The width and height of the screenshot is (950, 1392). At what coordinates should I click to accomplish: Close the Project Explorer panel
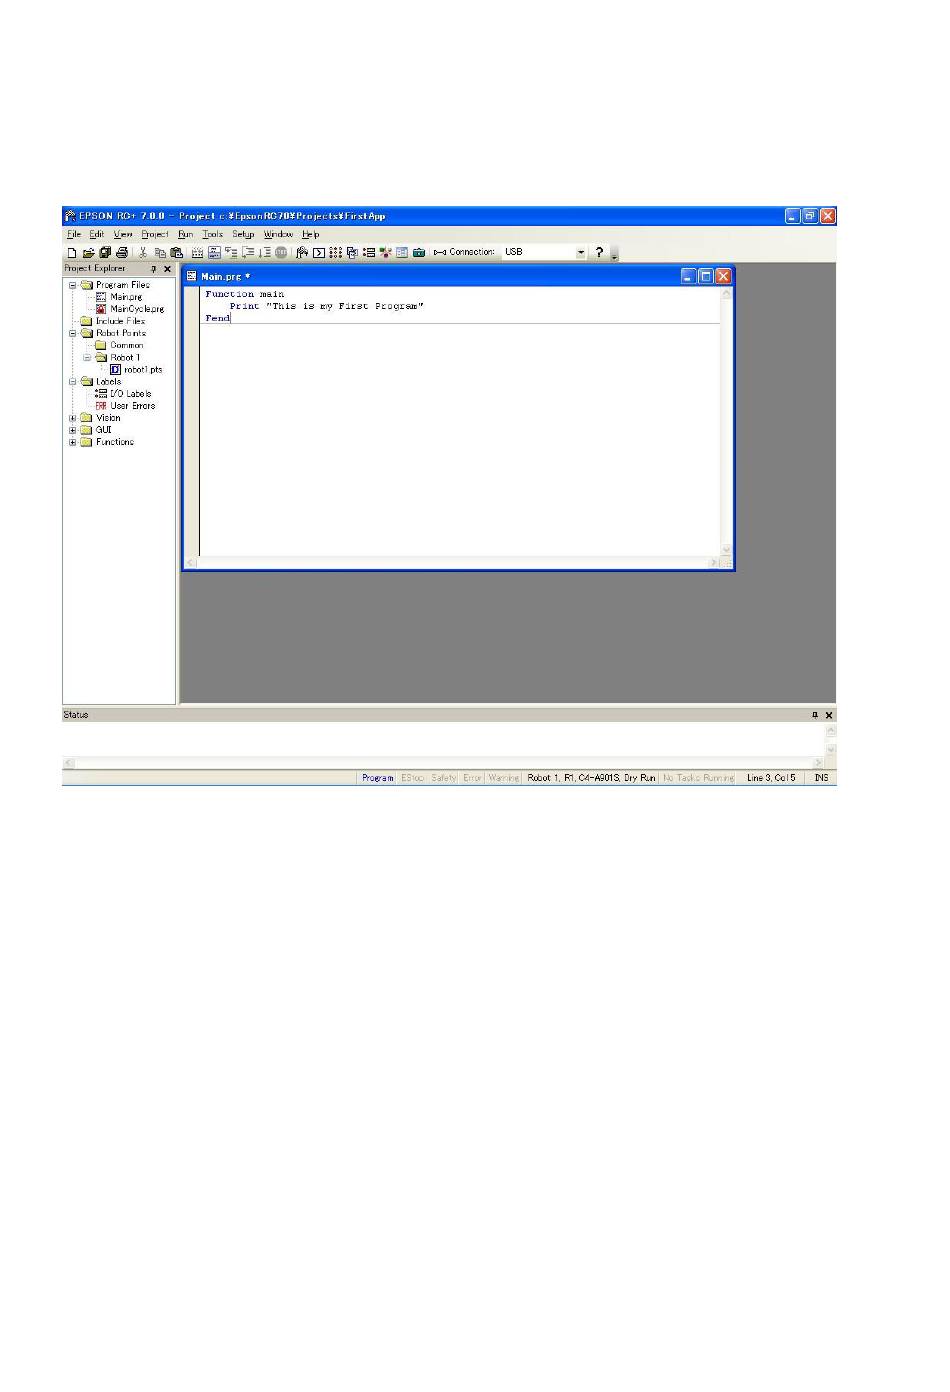[x=167, y=269]
